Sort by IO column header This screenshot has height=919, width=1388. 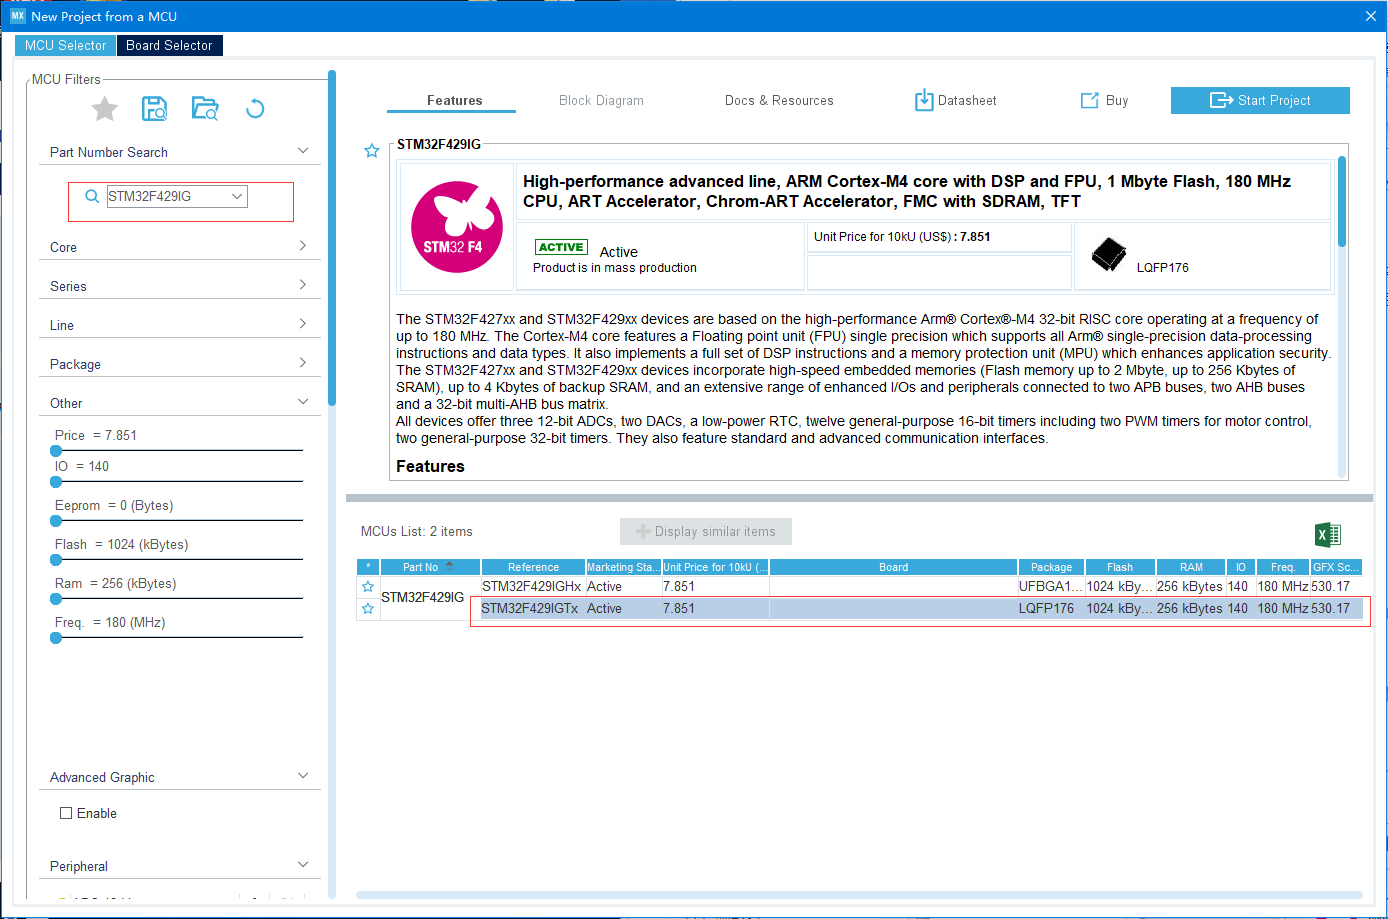1240,567
